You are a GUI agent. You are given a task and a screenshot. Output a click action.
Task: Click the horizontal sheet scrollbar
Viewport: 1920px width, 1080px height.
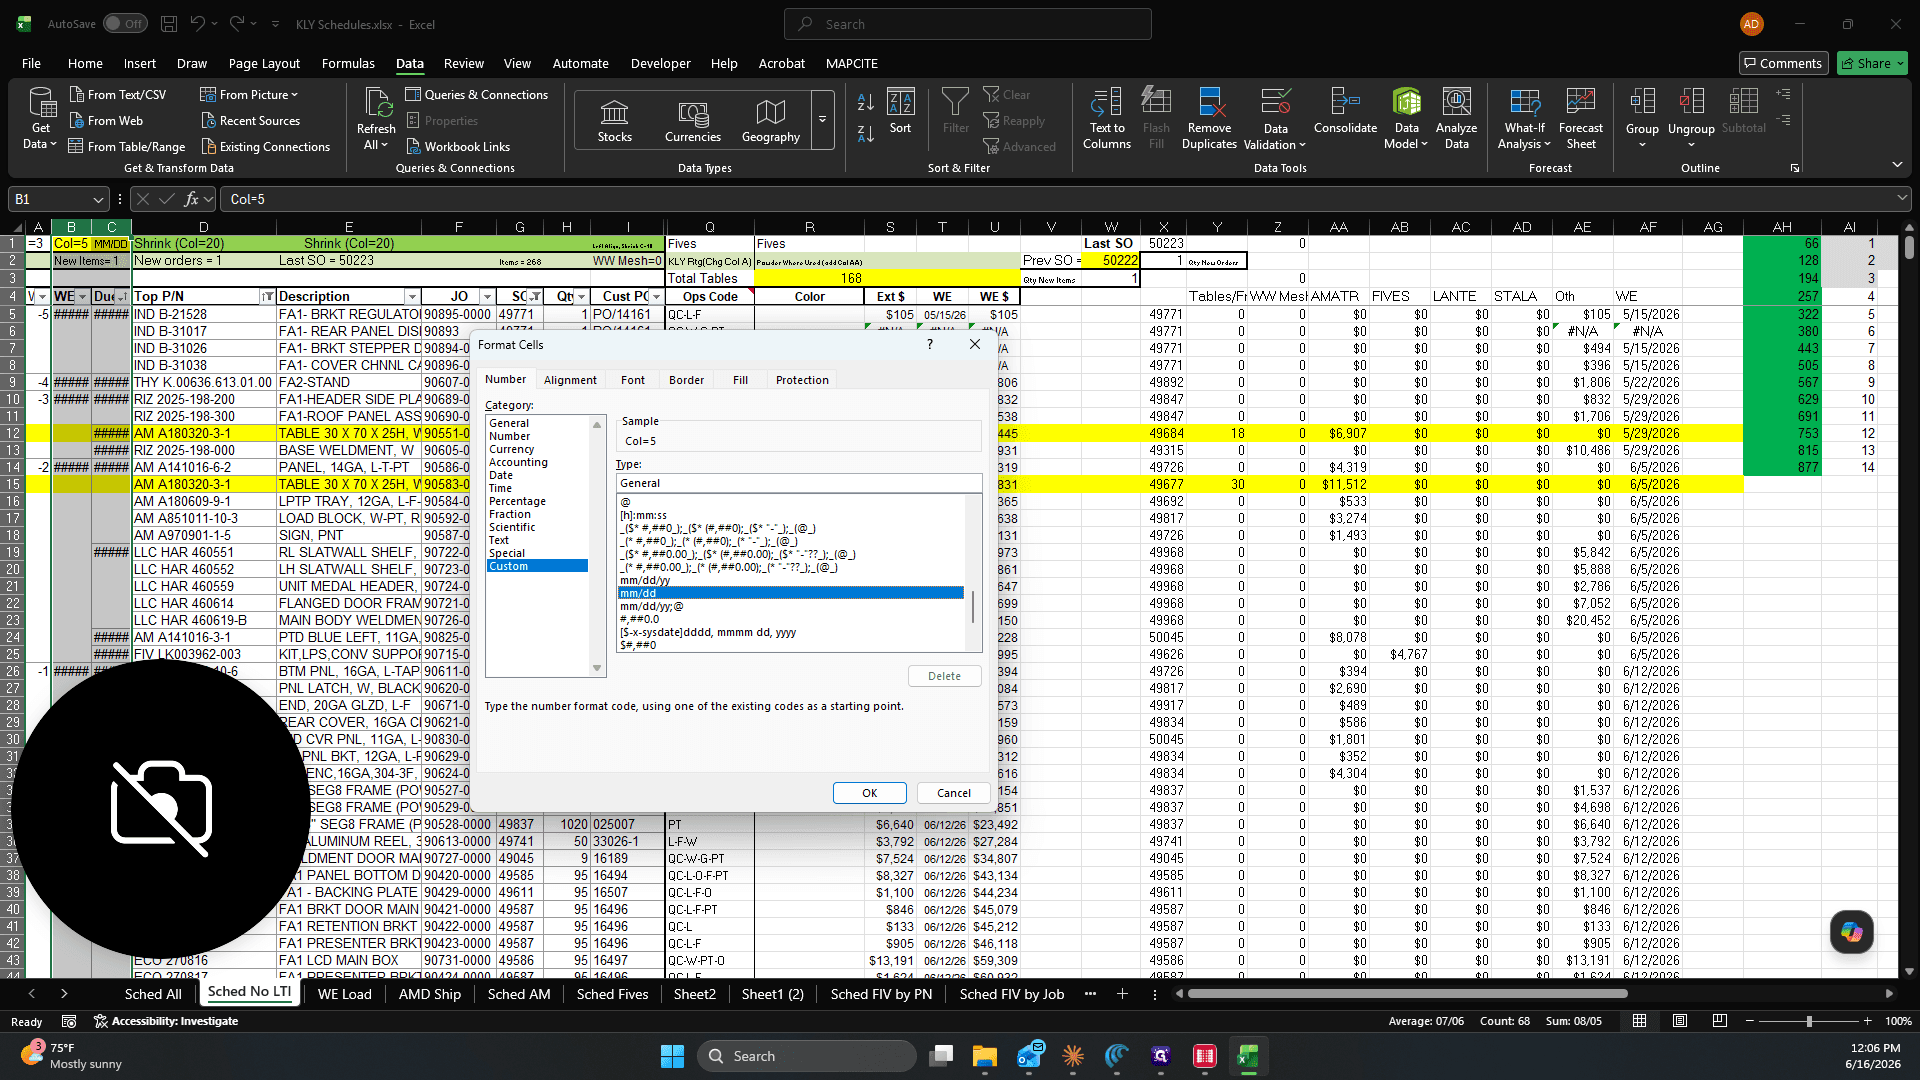pyautogui.click(x=1407, y=994)
